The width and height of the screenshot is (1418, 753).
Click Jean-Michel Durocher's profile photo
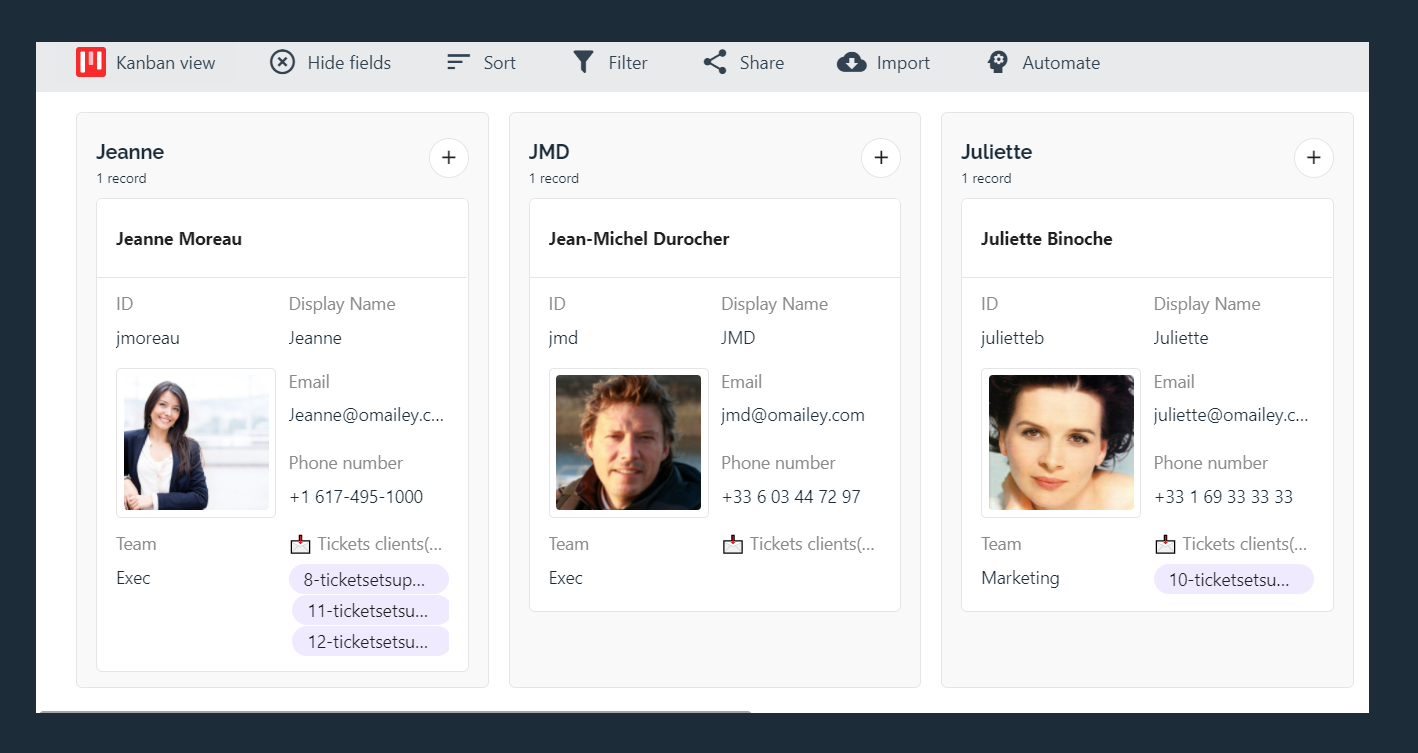click(629, 443)
